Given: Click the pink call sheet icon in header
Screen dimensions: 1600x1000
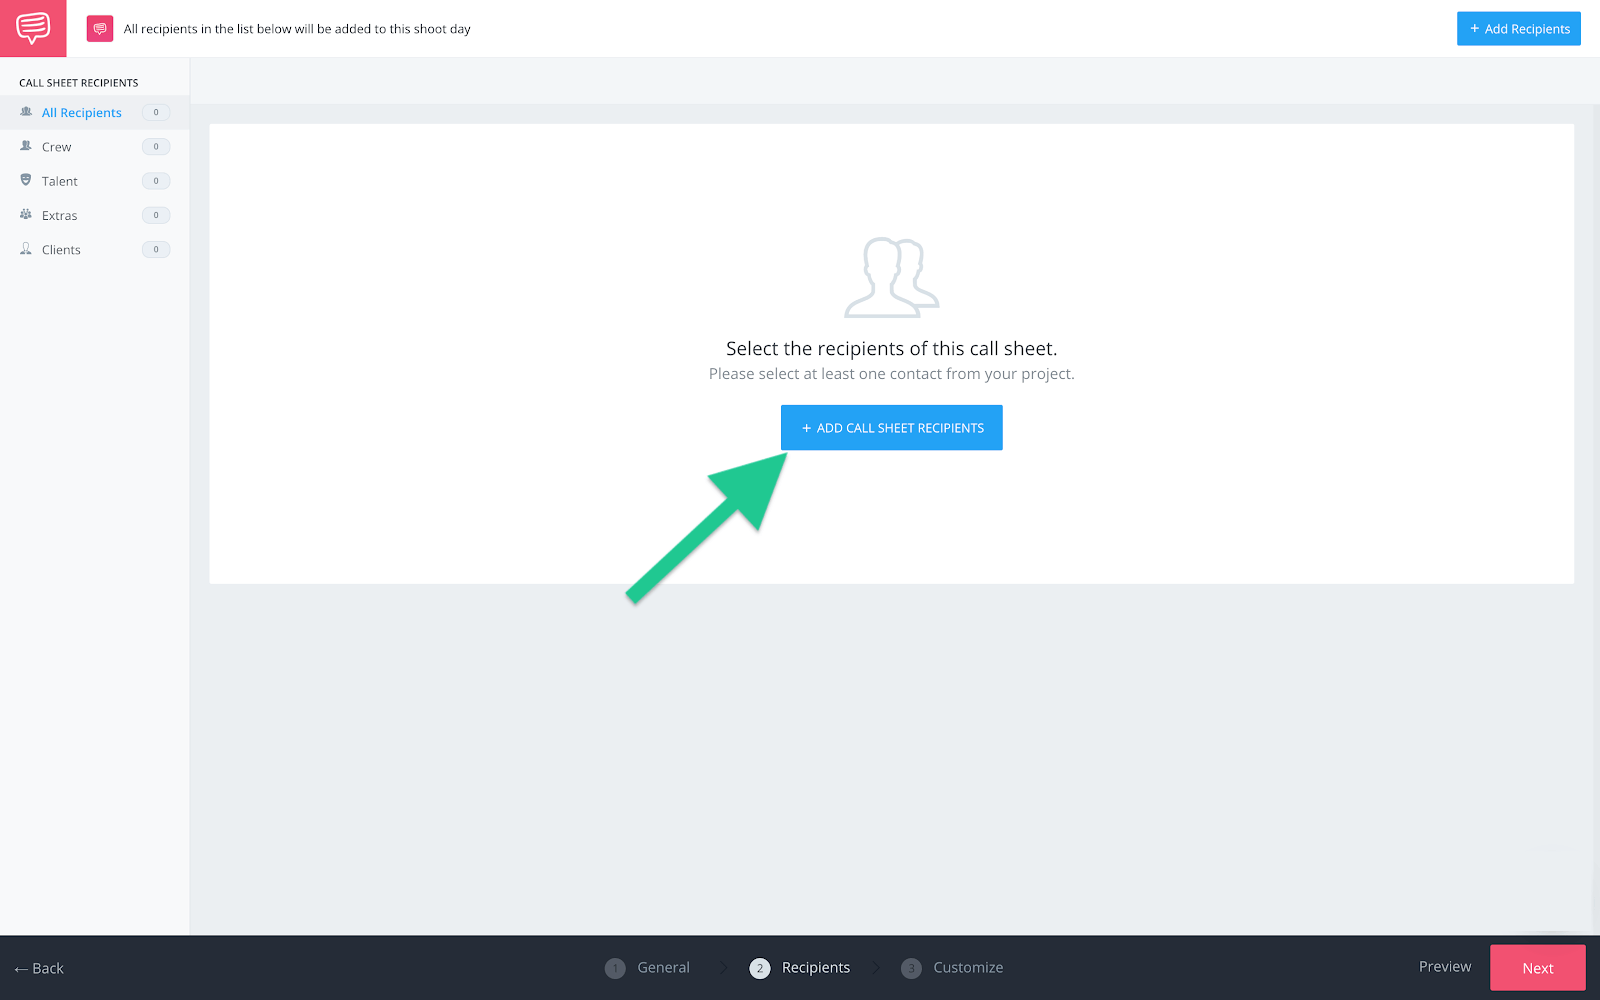Looking at the screenshot, I should pos(100,29).
